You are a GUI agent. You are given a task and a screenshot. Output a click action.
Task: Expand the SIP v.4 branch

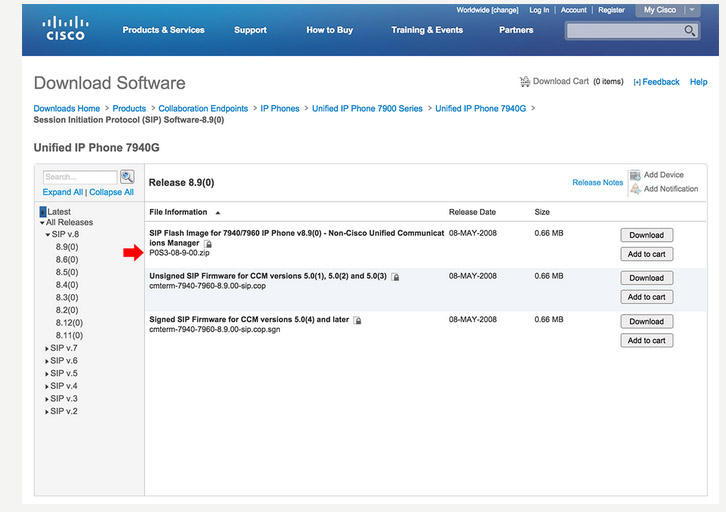47,386
